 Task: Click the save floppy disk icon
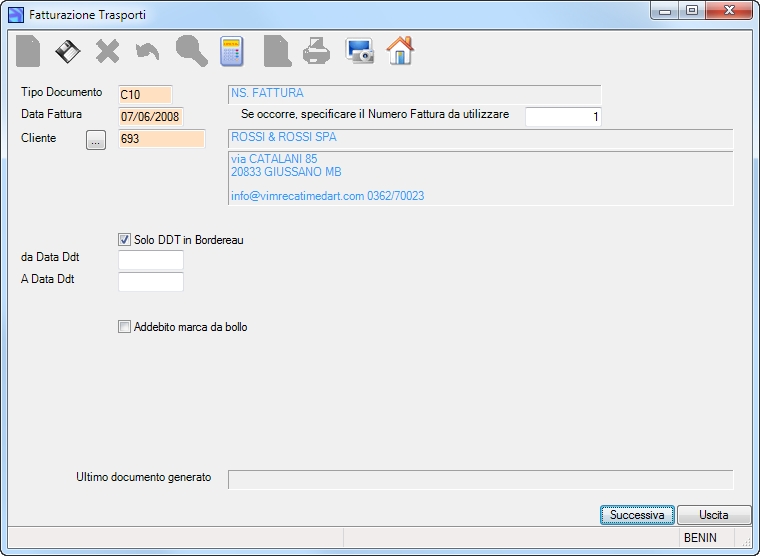(x=67, y=51)
